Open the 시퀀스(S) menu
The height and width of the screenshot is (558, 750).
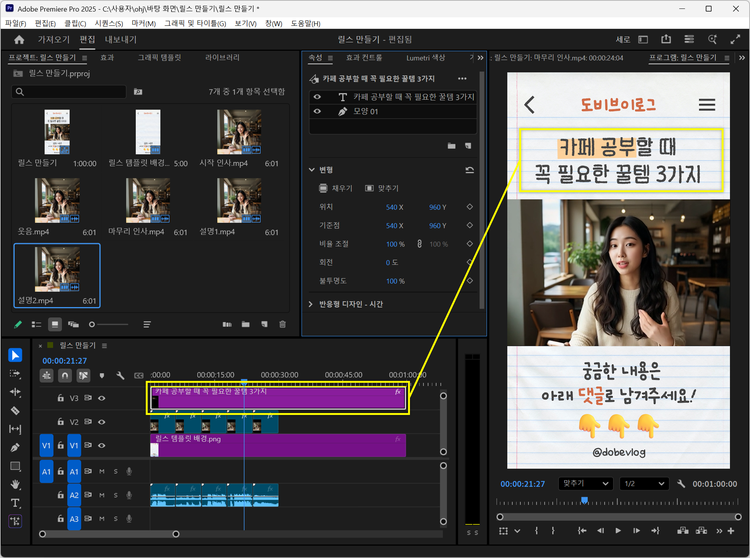[x=108, y=22]
